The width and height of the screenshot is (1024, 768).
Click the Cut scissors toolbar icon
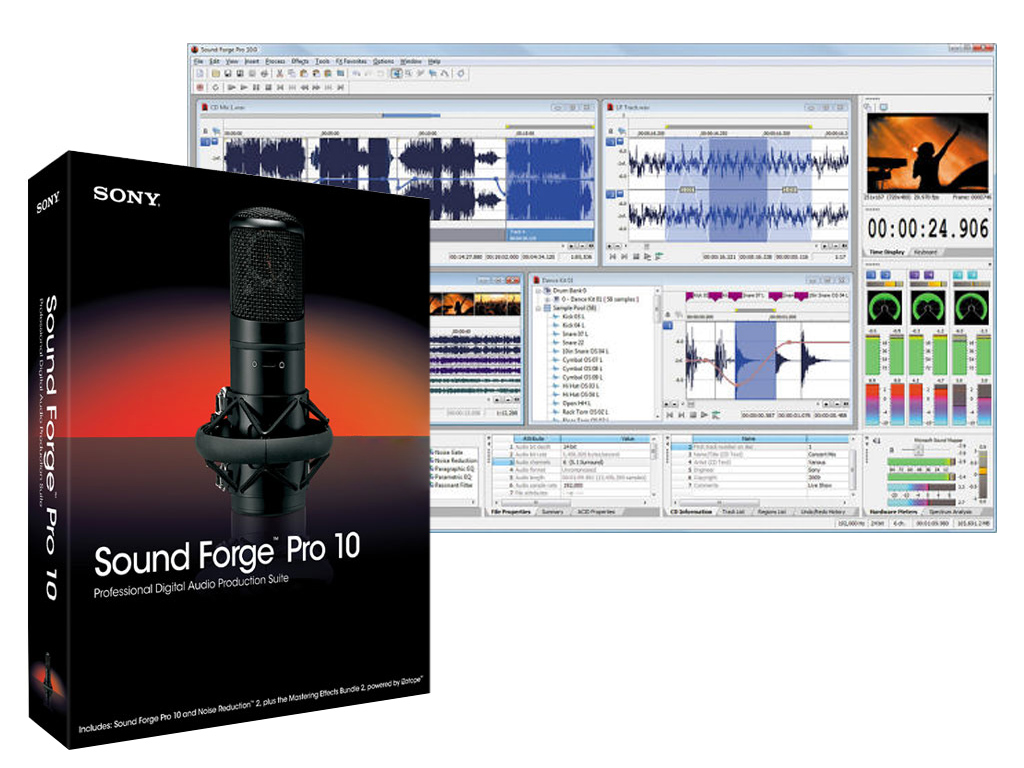[x=279, y=74]
